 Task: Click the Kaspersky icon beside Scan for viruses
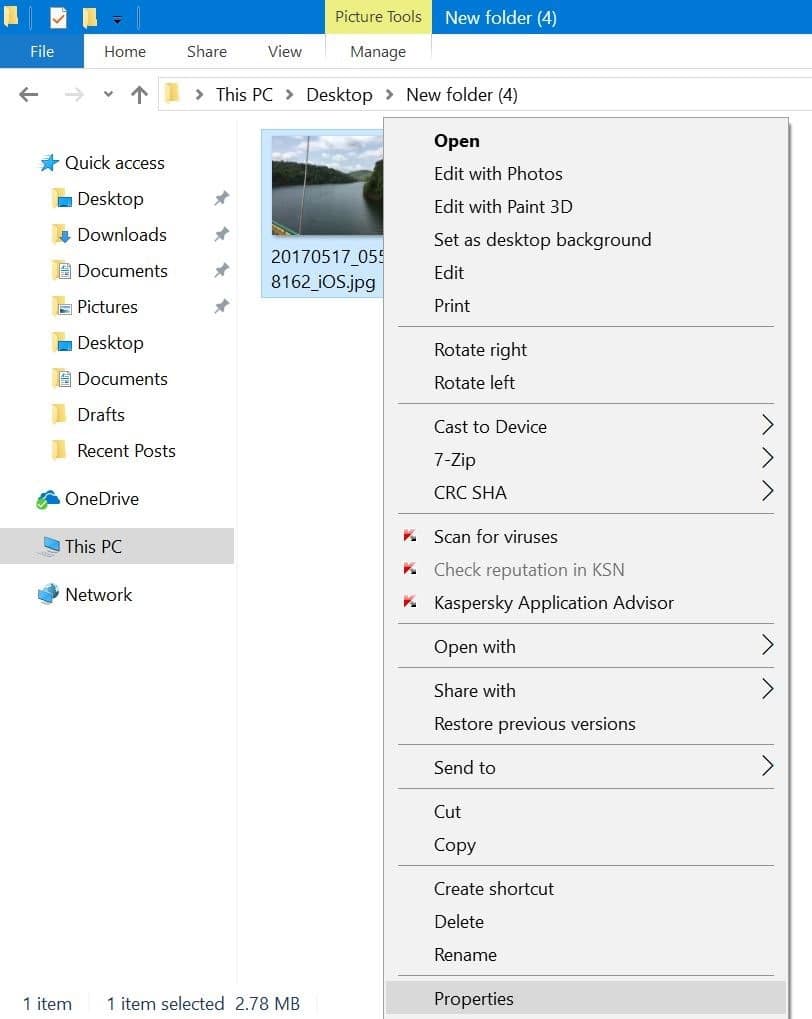(x=411, y=537)
